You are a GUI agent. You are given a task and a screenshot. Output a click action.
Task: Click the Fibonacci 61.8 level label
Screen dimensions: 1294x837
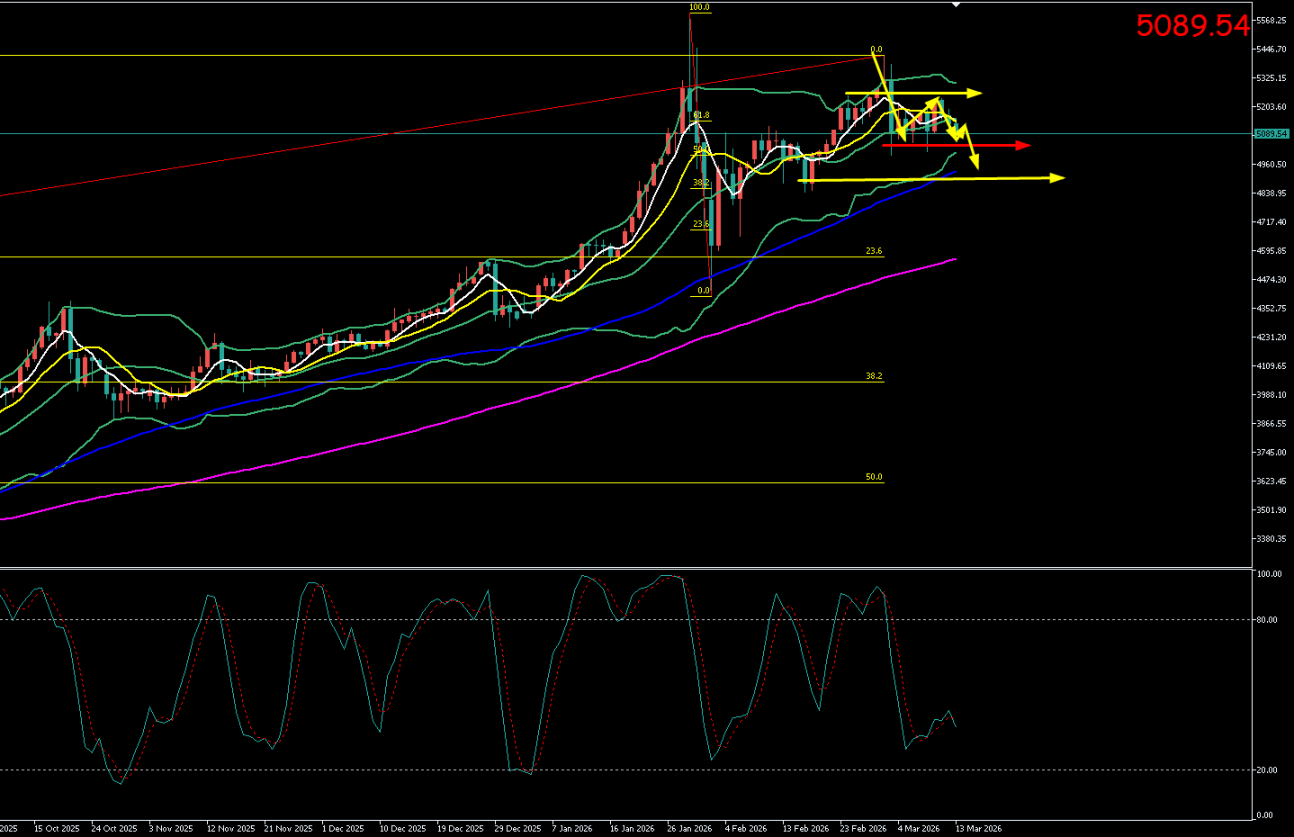[x=701, y=115]
